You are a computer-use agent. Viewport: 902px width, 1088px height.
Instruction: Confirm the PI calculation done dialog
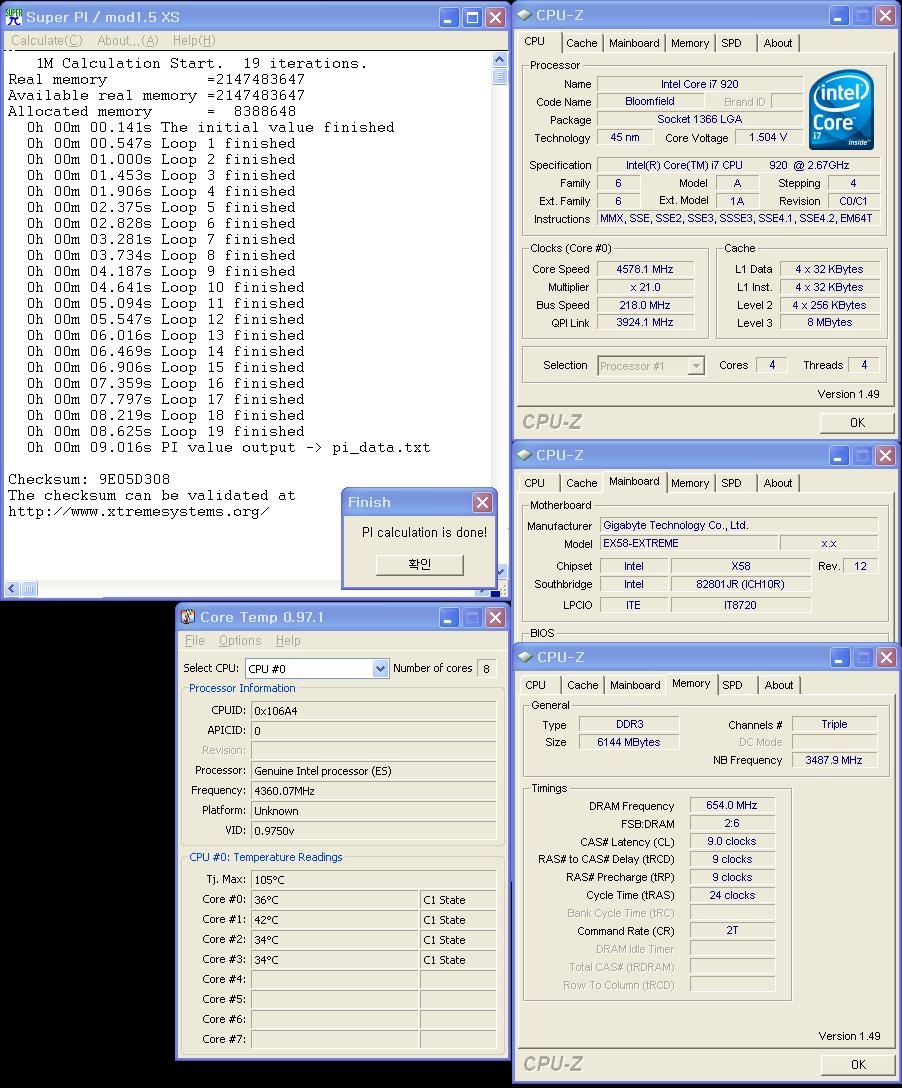click(x=420, y=565)
